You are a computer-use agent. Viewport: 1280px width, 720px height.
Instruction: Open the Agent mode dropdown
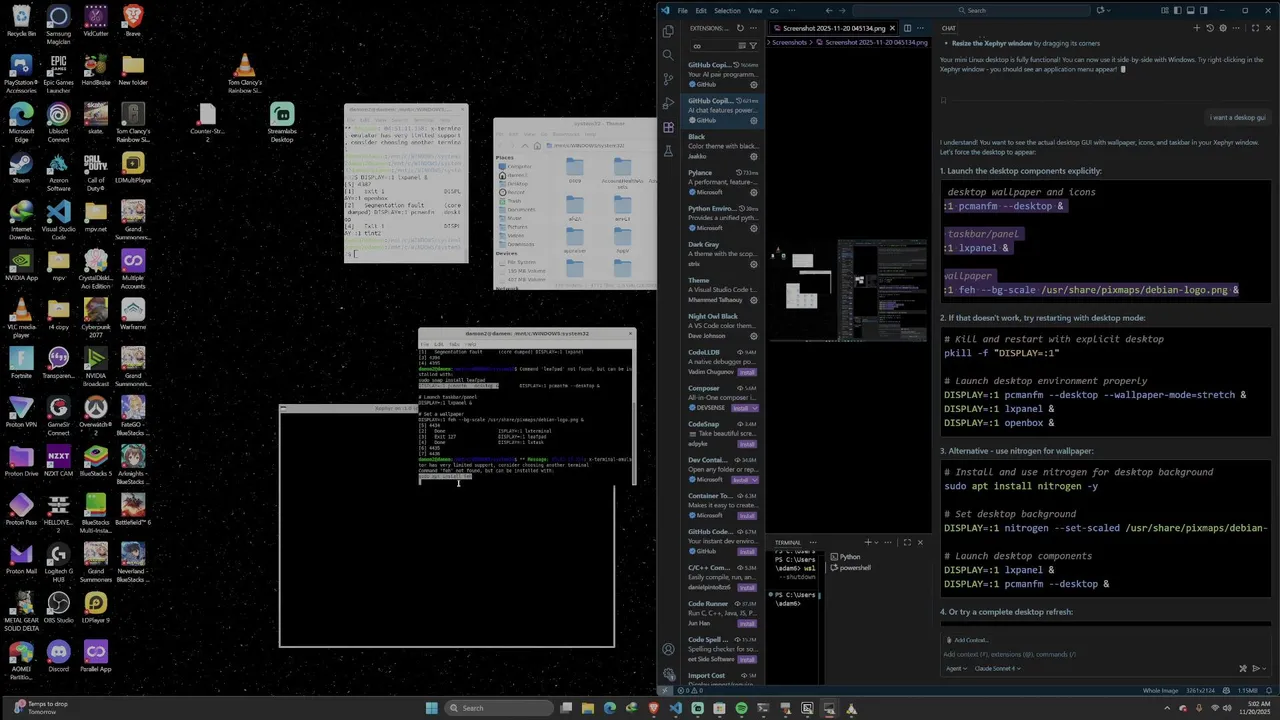tap(957, 668)
